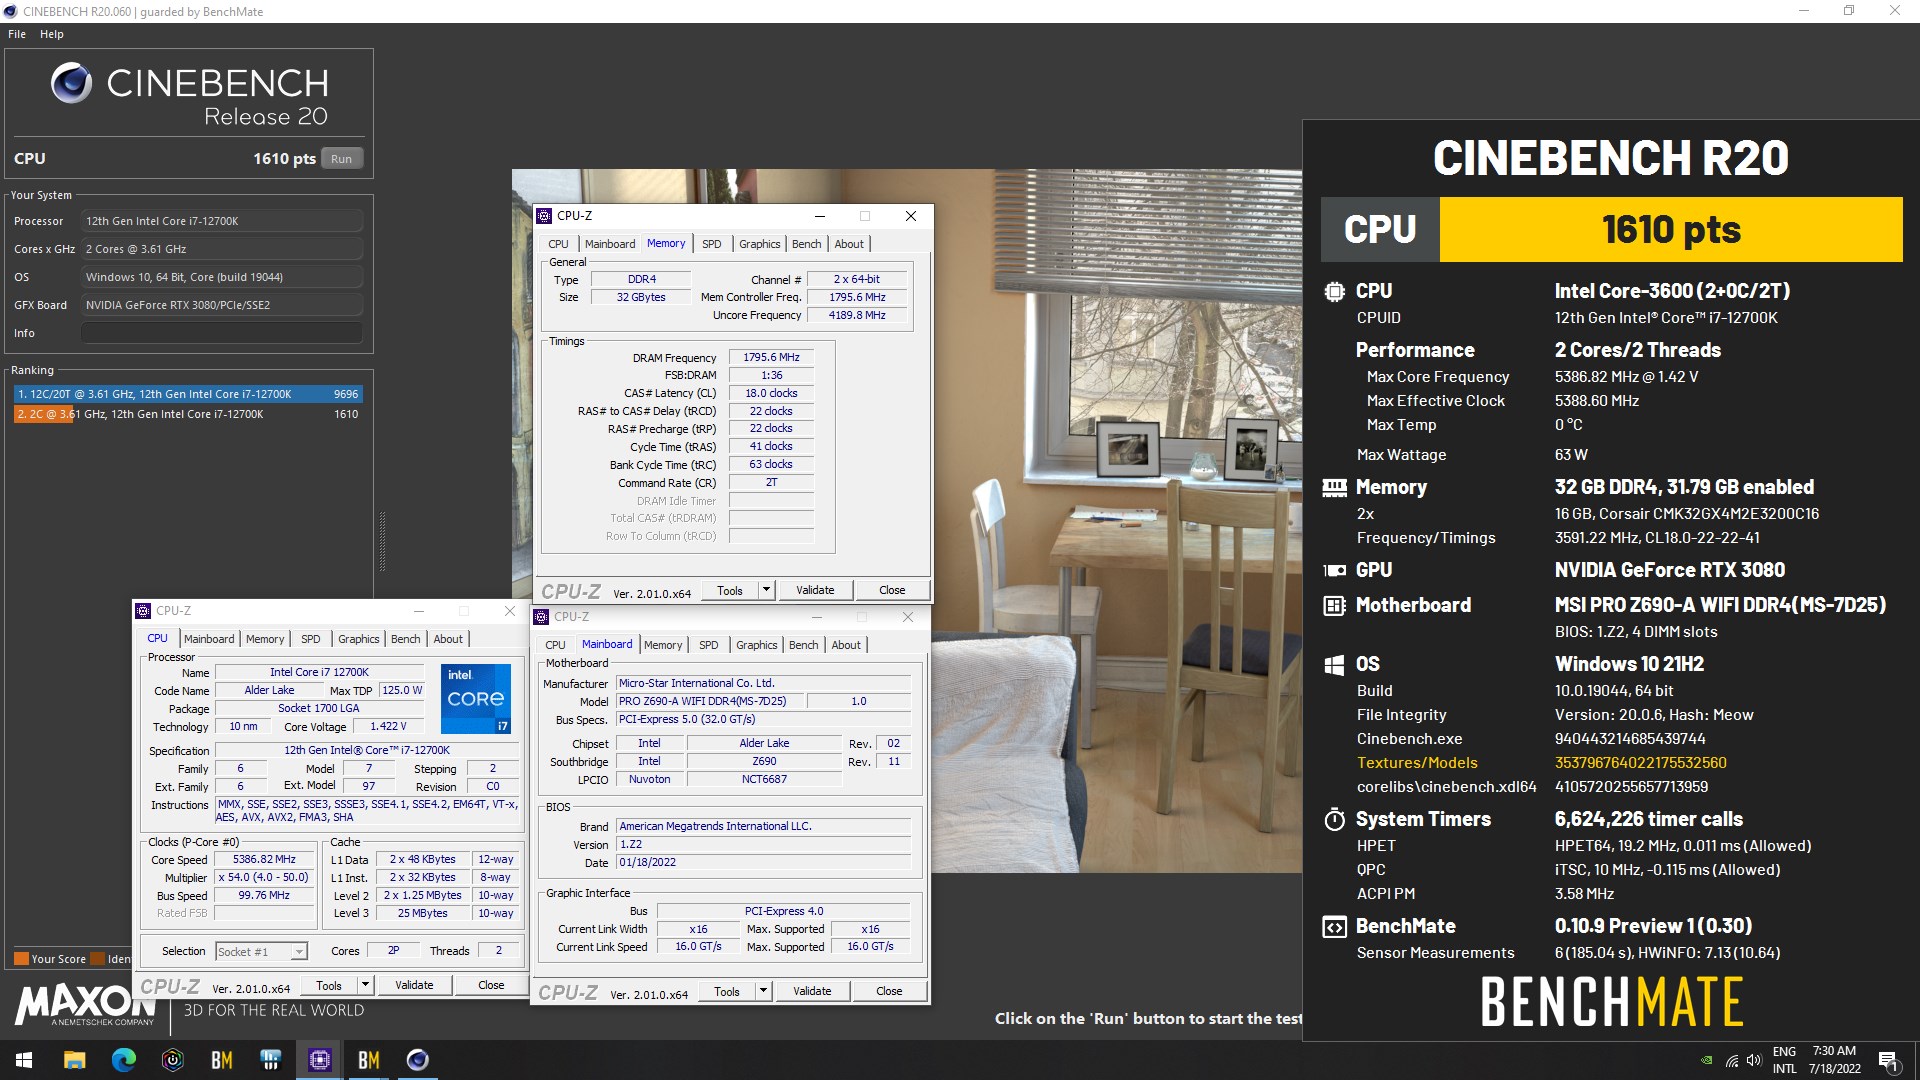The height and width of the screenshot is (1080, 1920).
Task: Click the Motherboard icon in BenchMate panel
Action: pyautogui.click(x=1334, y=605)
